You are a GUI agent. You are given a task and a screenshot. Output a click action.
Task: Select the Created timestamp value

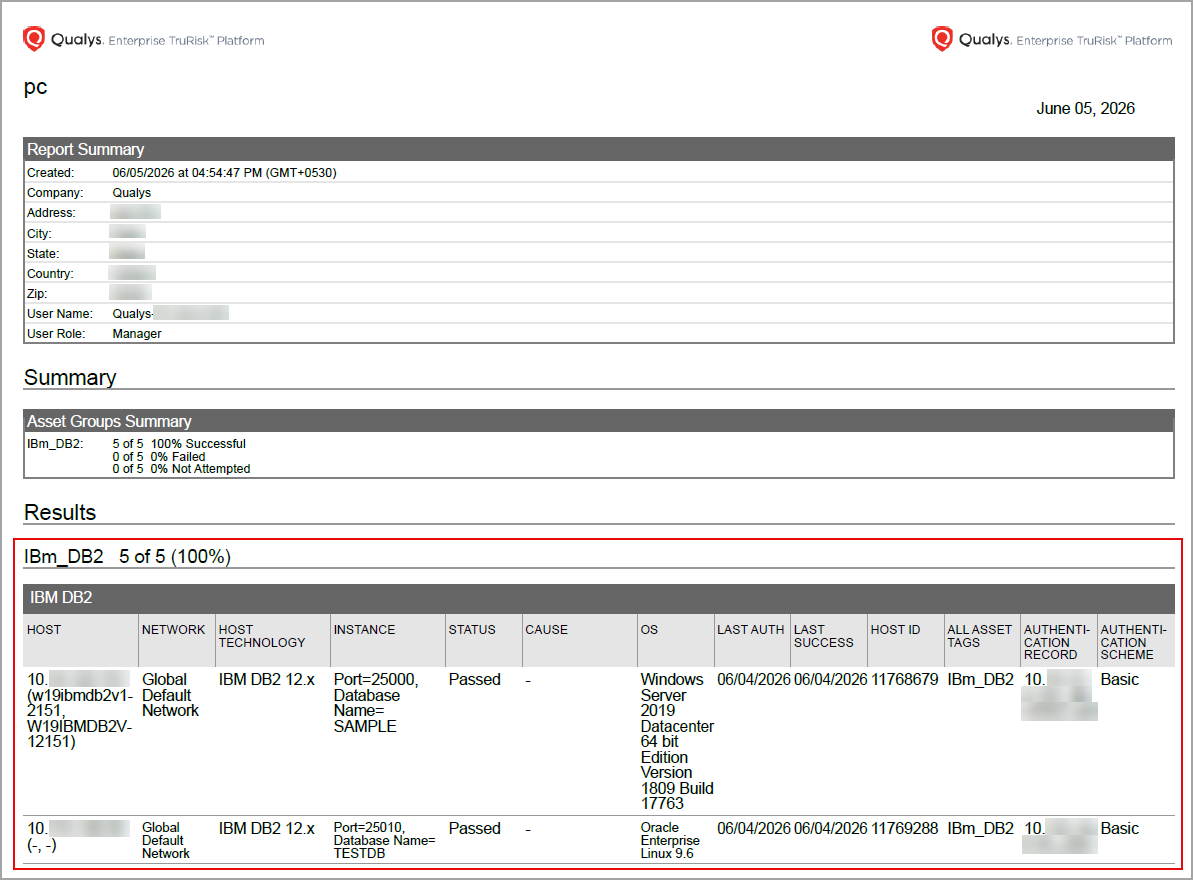[224, 173]
